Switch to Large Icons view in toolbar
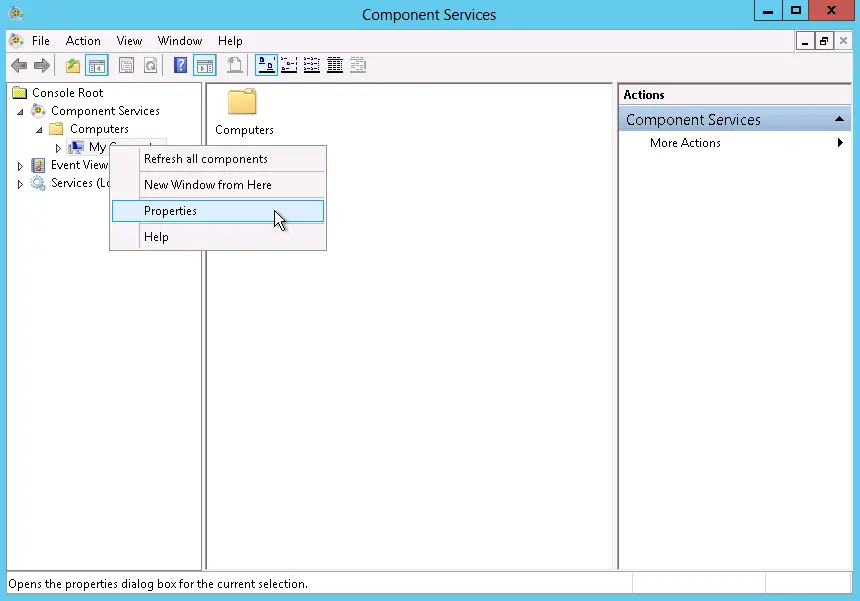 pos(267,66)
